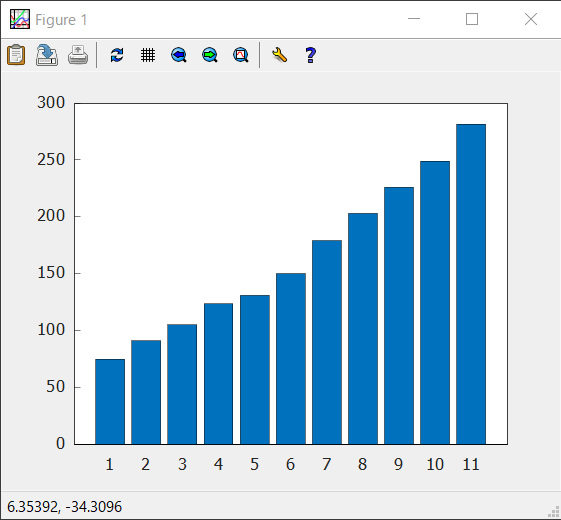Minimize the Figure 1 window

tap(414, 19)
